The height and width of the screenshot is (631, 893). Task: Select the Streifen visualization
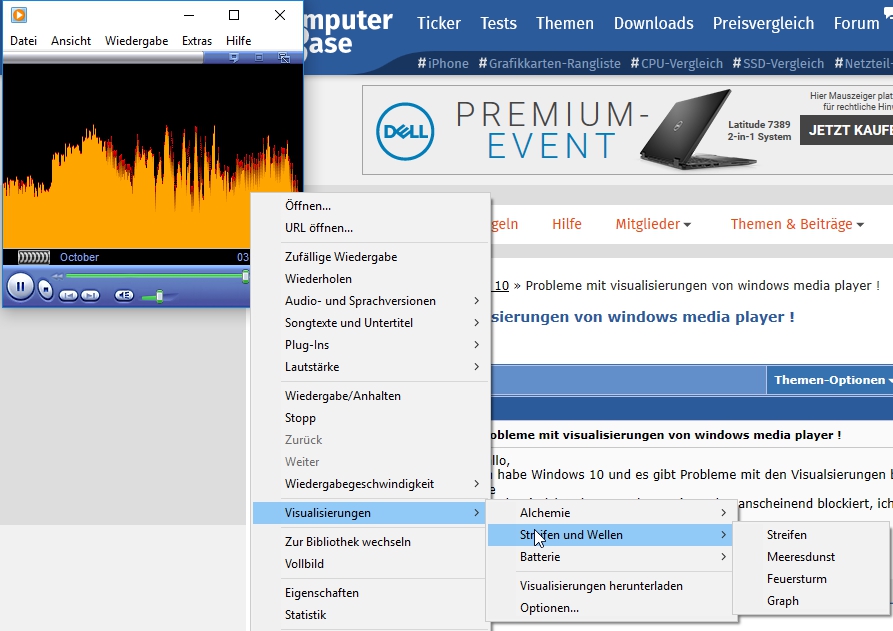click(811, 535)
